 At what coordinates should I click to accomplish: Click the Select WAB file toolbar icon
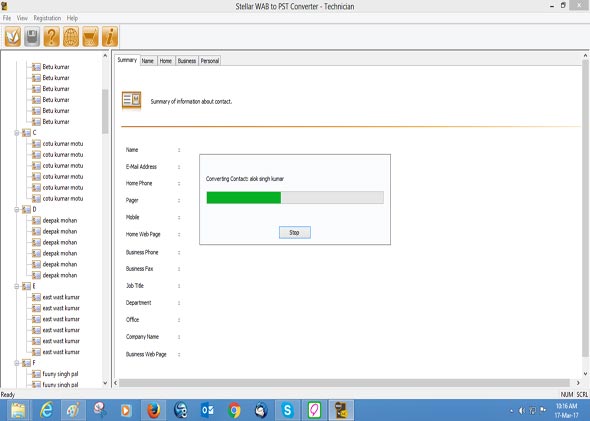13,36
